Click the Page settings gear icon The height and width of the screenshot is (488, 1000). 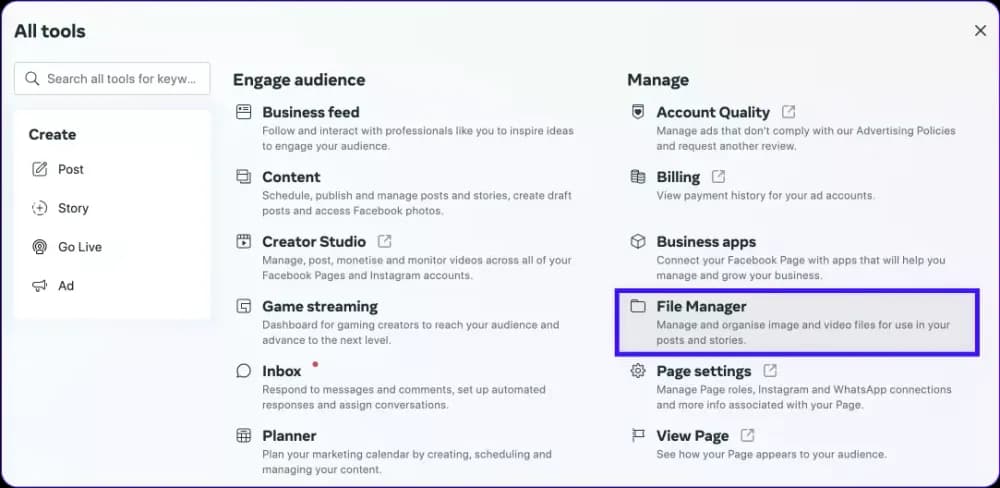[x=637, y=371]
